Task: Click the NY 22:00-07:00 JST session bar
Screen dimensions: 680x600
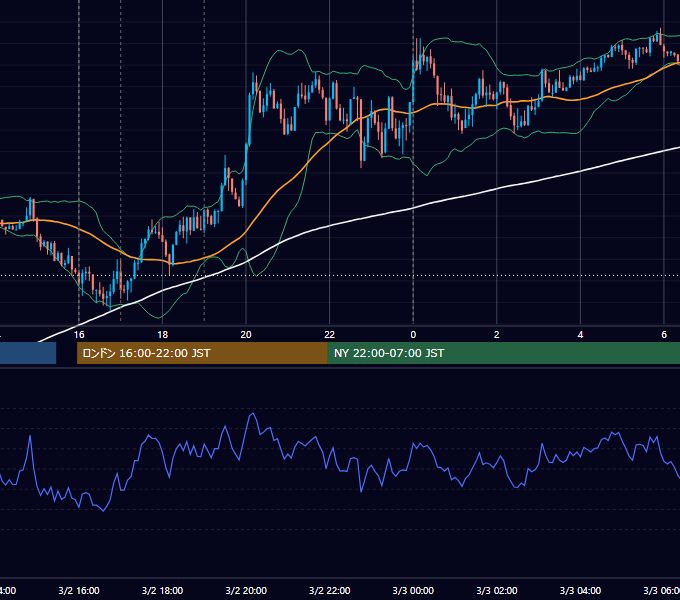Action: coord(503,353)
